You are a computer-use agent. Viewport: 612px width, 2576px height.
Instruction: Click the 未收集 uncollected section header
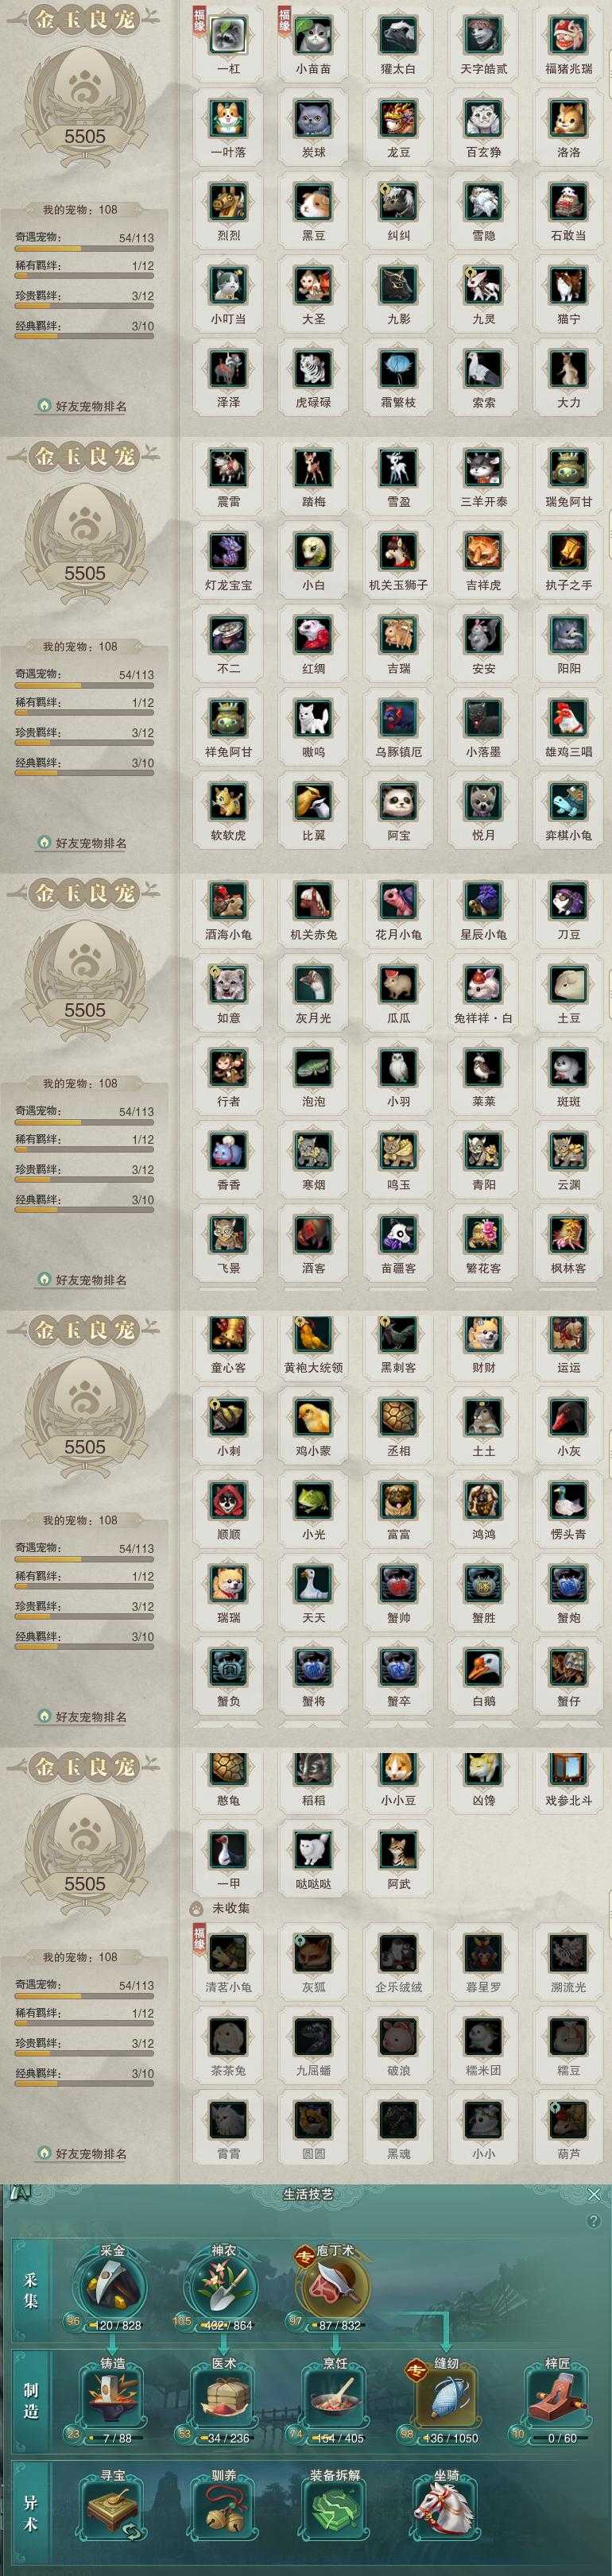point(230,1908)
